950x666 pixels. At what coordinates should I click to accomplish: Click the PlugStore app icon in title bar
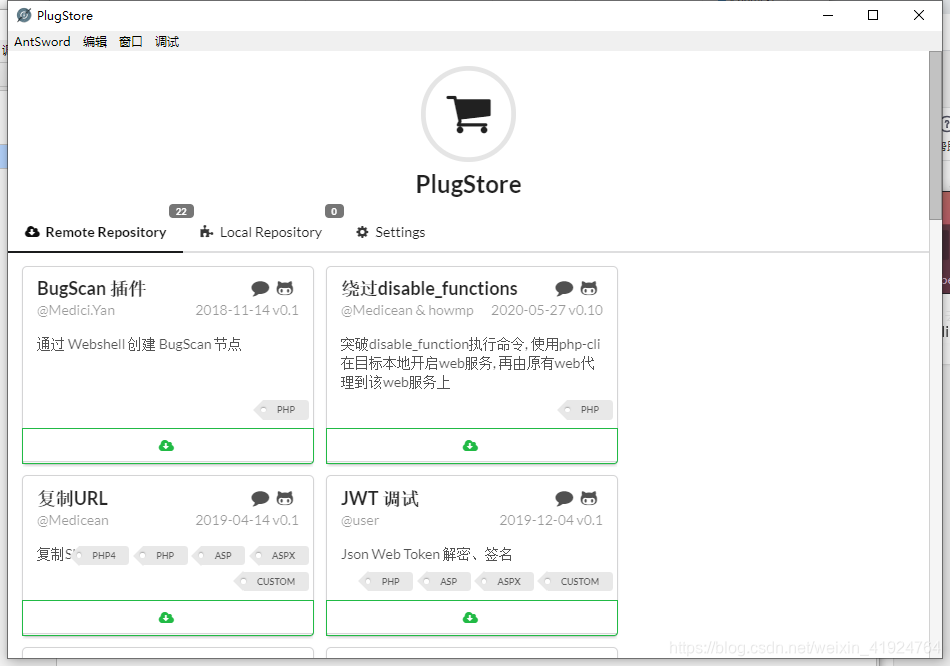[x=24, y=15]
